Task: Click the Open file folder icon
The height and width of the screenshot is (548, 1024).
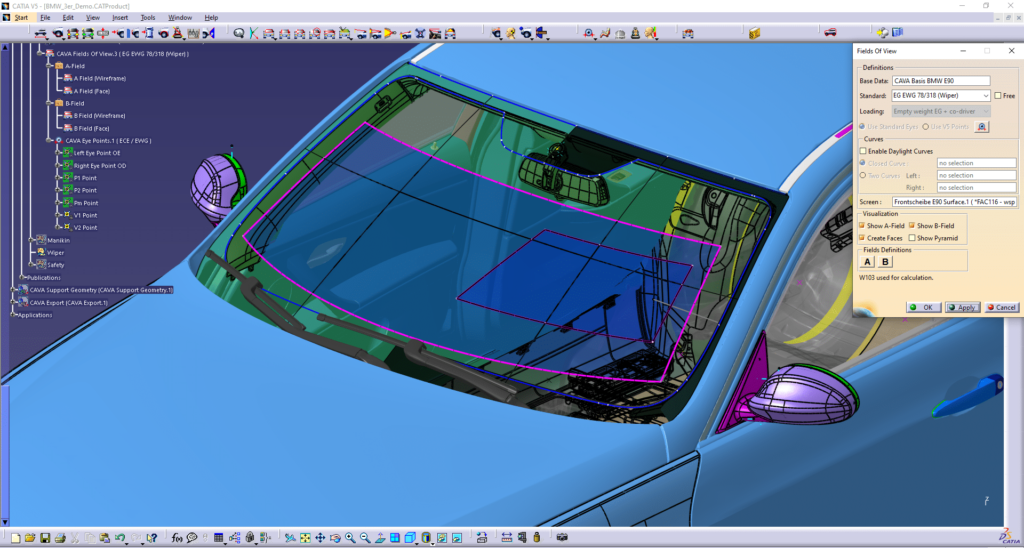Action: point(30,538)
